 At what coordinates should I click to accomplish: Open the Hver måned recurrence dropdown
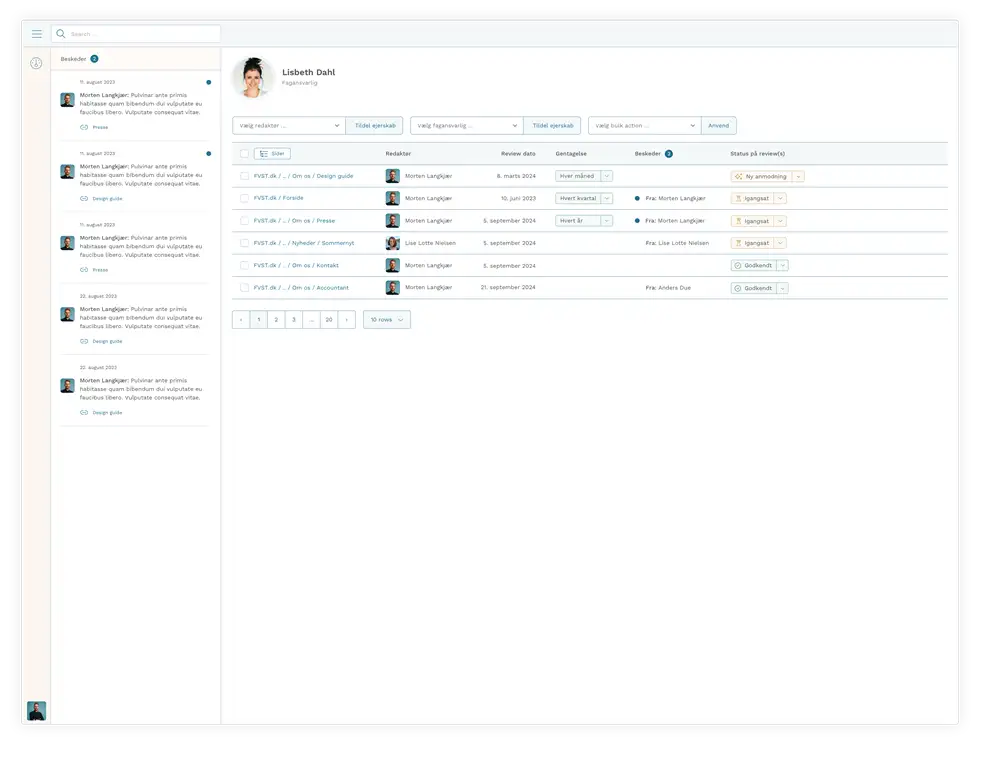[x=584, y=177]
